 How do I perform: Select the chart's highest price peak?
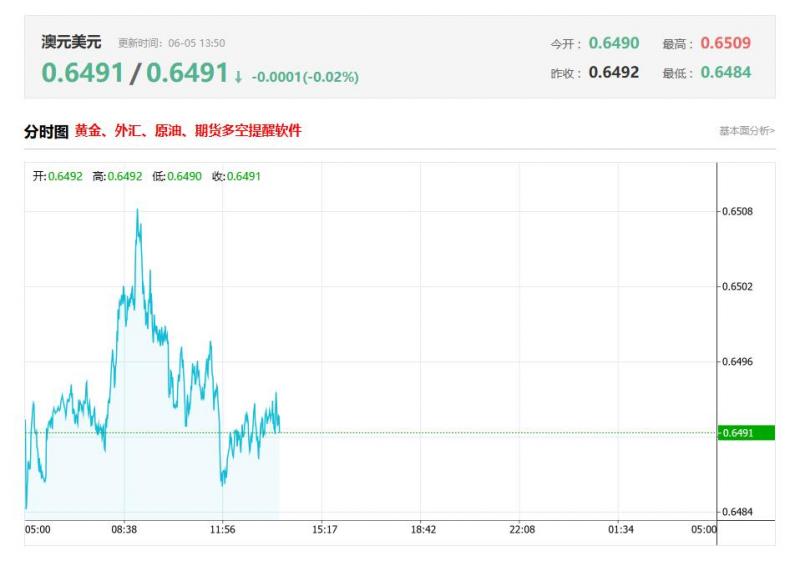(x=137, y=210)
